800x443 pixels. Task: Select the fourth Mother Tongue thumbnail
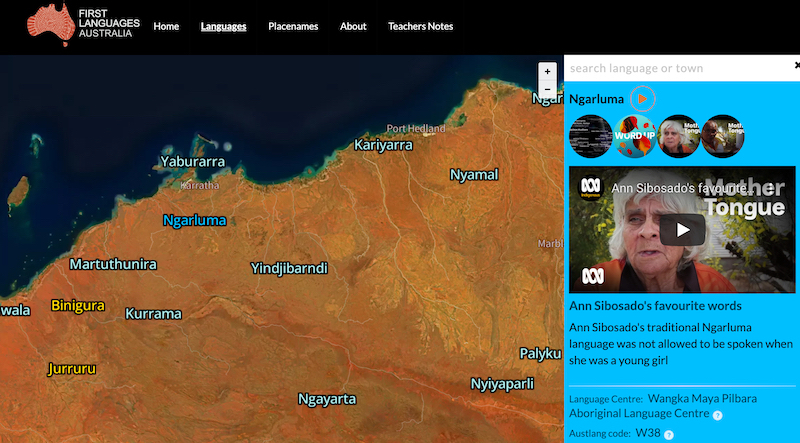click(722, 136)
